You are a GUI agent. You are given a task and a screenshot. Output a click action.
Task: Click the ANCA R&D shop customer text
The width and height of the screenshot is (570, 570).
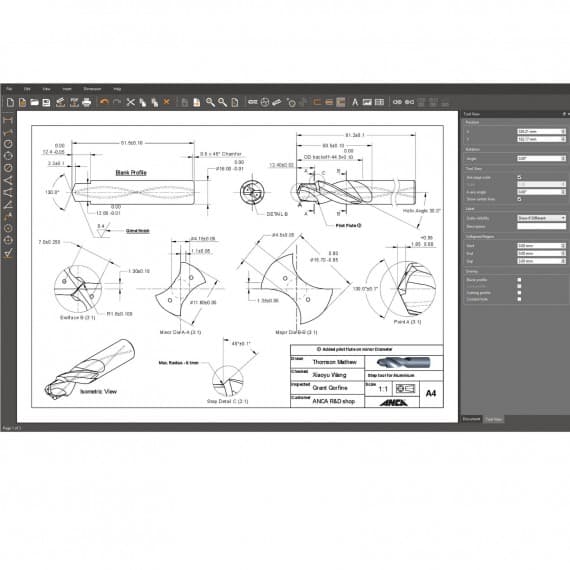coord(333,401)
